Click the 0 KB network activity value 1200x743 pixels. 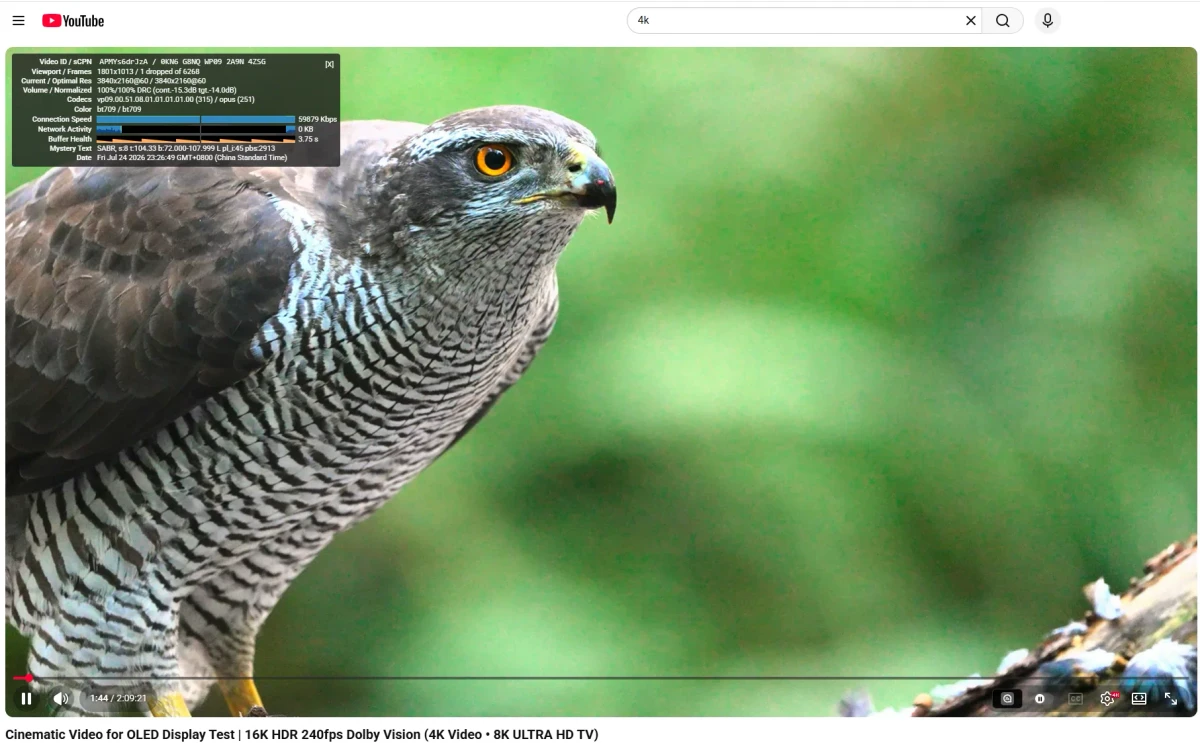pos(306,129)
